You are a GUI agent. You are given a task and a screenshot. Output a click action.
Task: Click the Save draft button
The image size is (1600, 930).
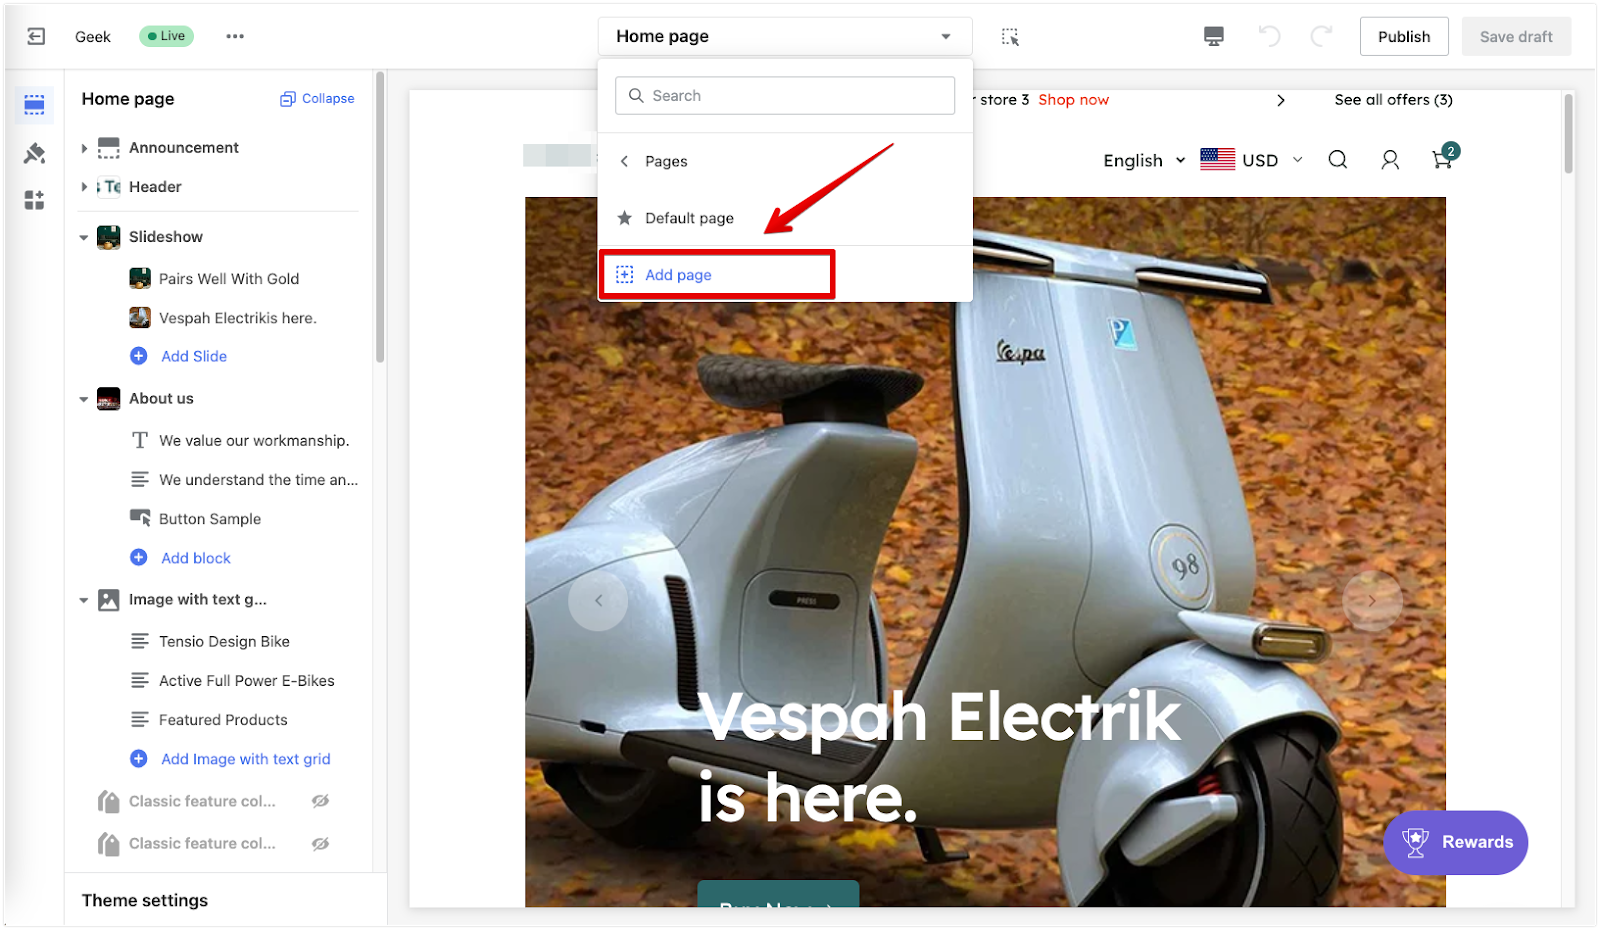pyautogui.click(x=1516, y=36)
